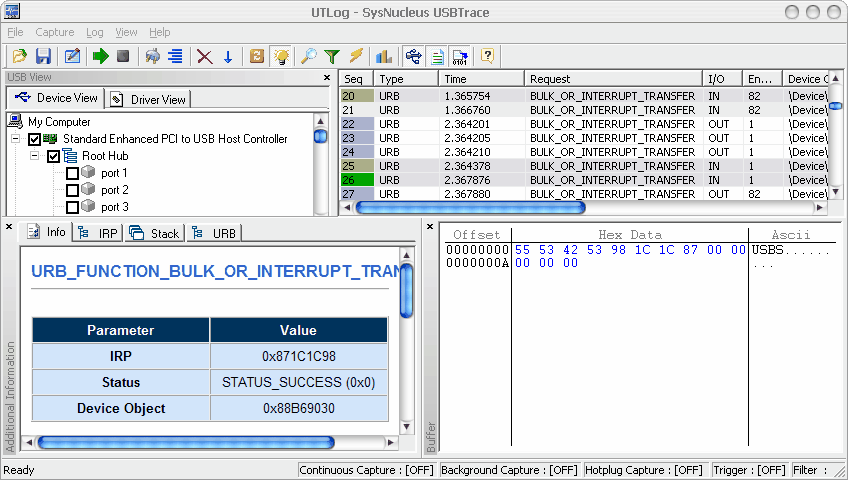Click the green Start Capture arrow
This screenshot has height=480, width=848.
[100, 56]
